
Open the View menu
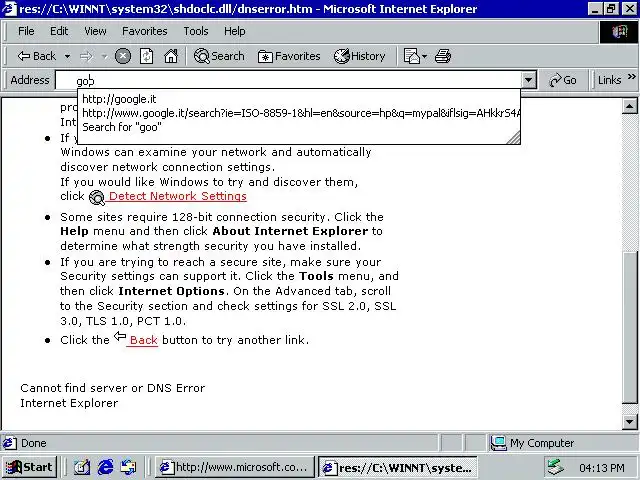pos(95,31)
